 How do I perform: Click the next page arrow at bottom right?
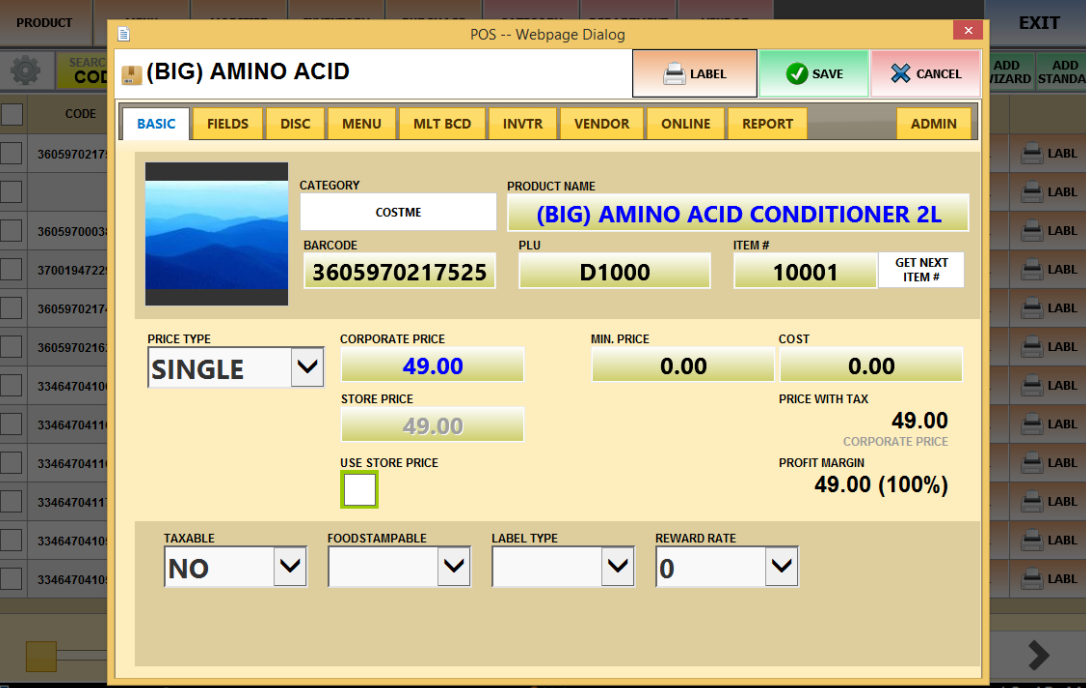tap(1038, 655)
